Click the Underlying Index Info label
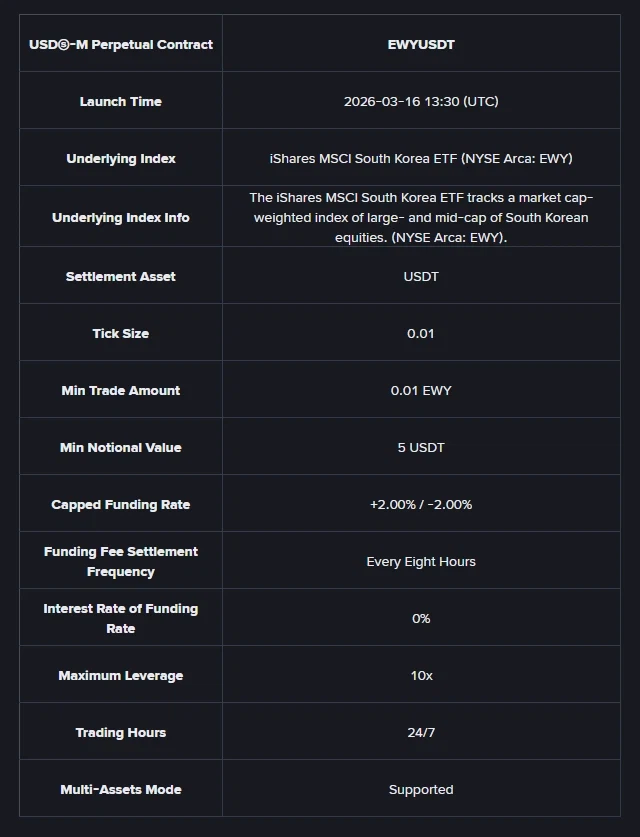The height and width of the screenshot is (837, 640). click(x=121, y=217)
